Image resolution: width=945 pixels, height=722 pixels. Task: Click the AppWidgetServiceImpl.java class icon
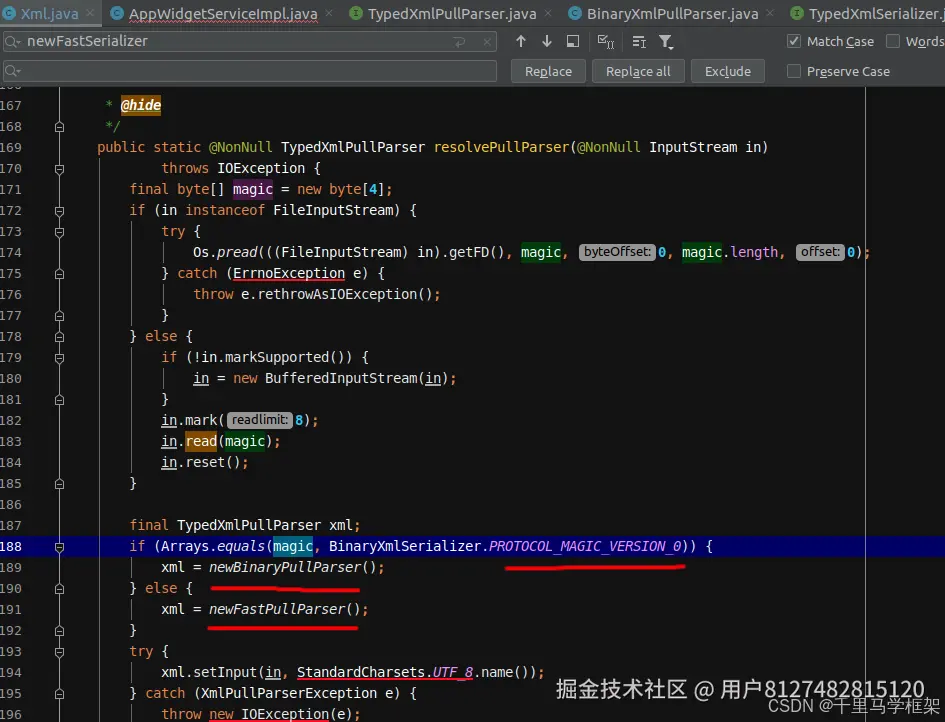118,13
